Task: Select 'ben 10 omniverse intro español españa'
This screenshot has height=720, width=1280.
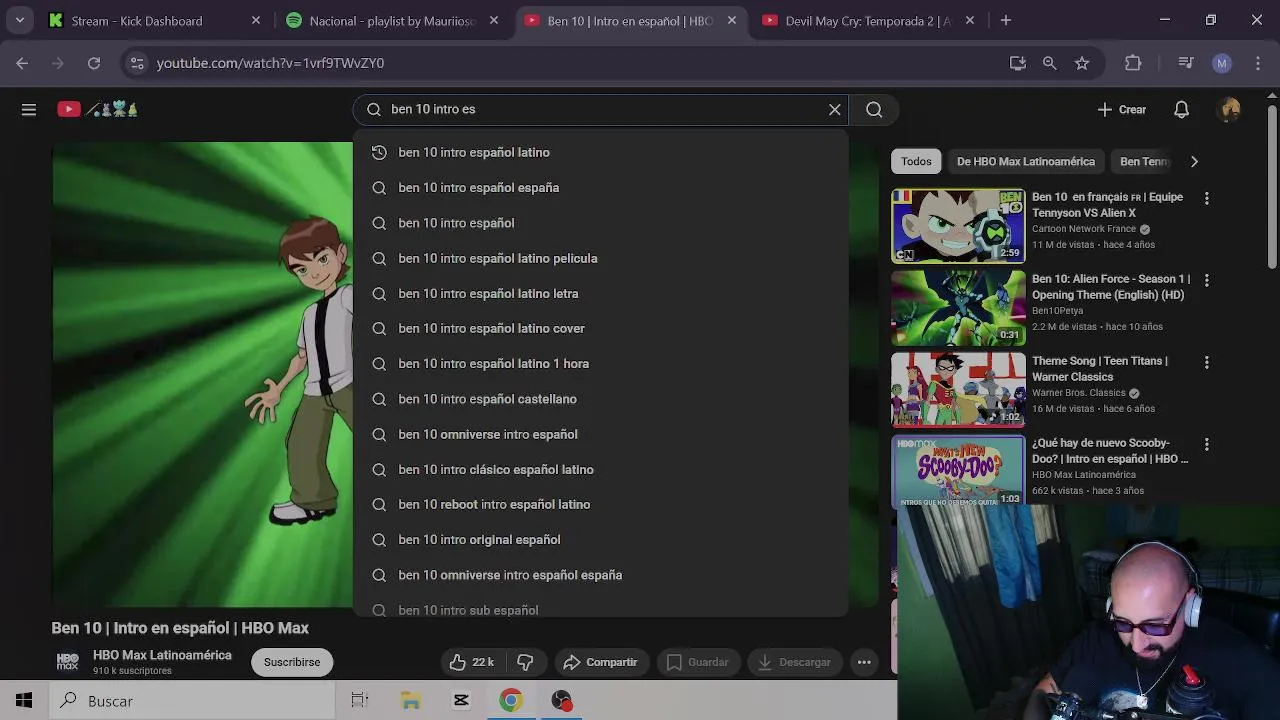Action: click(600, 575)
